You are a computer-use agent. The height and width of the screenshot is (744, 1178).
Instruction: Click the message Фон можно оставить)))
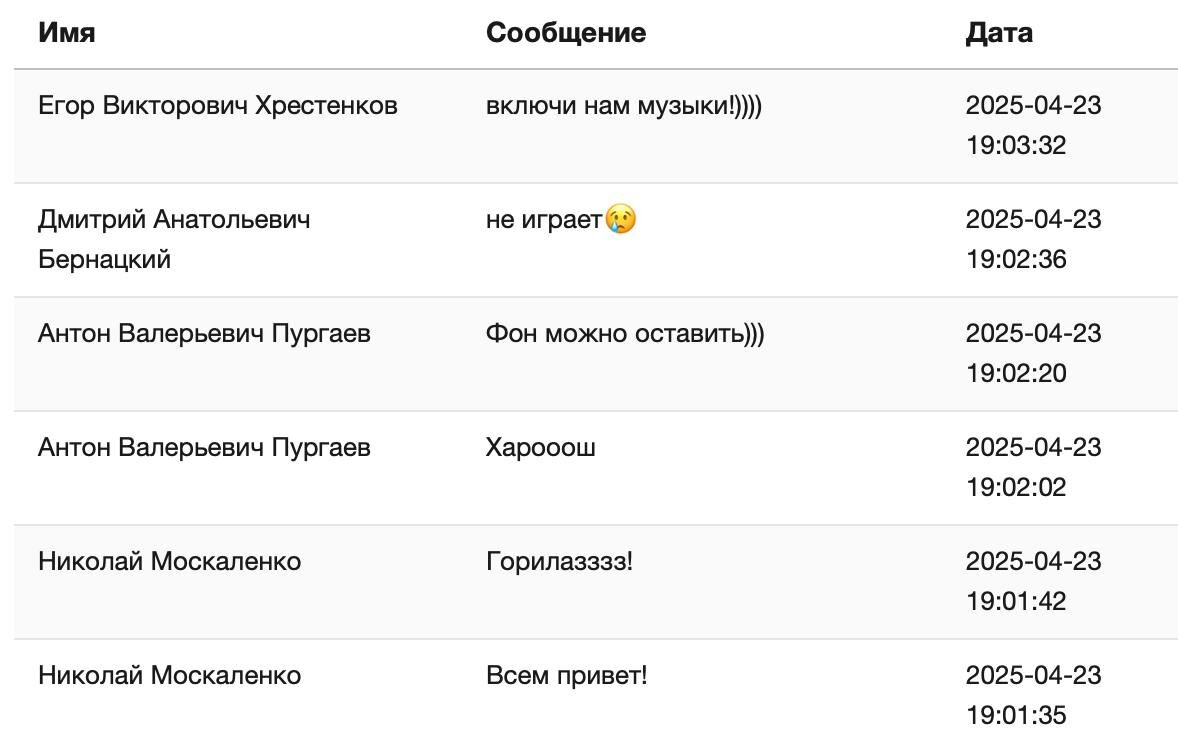pyautogui.click(x=625, y=333)
